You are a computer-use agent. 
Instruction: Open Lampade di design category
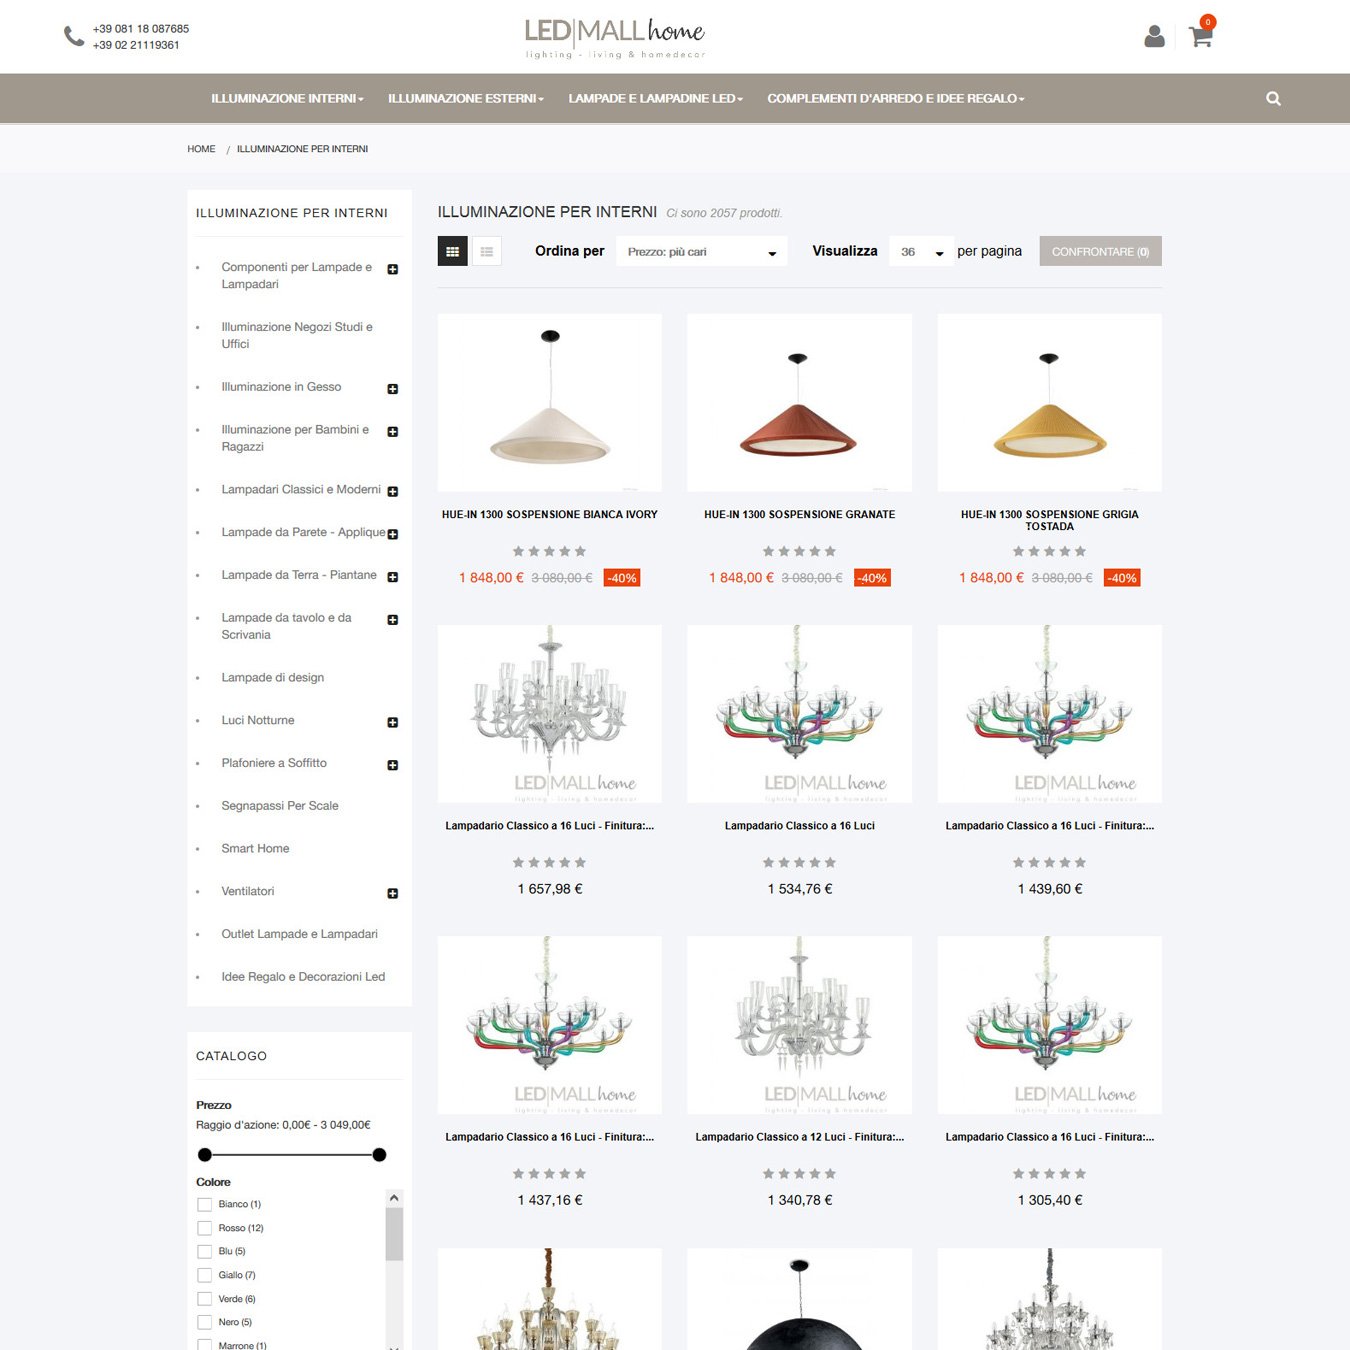(273, 678)
